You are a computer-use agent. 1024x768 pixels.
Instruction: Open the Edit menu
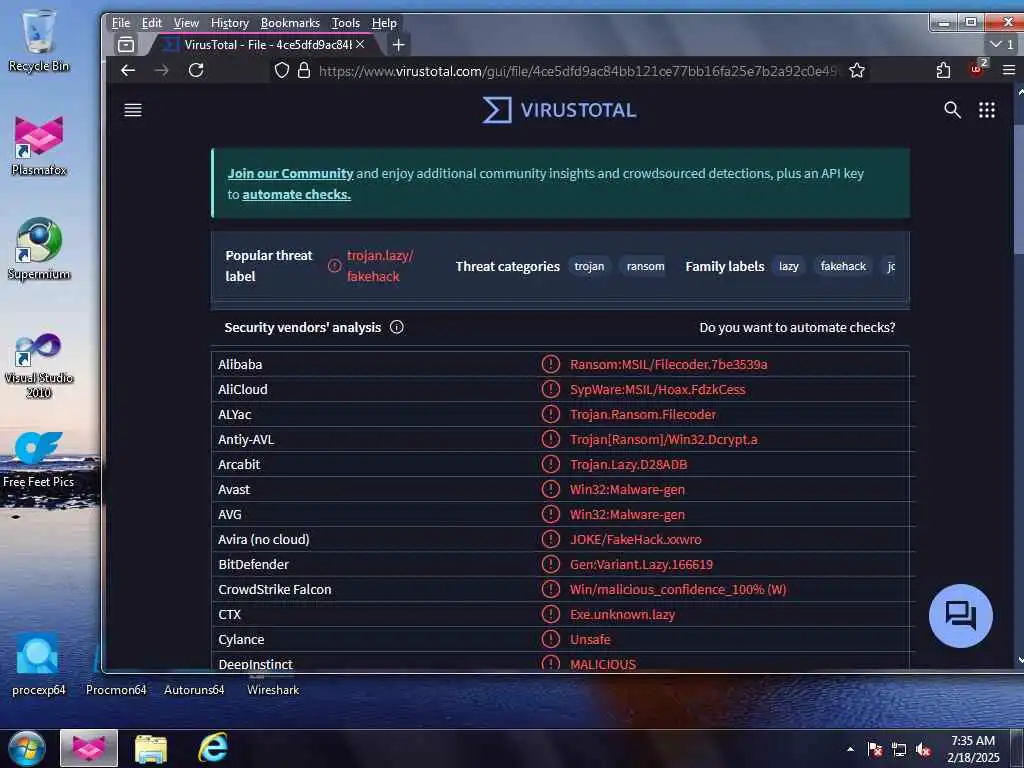pyautogui.click(x=152, y=23)
